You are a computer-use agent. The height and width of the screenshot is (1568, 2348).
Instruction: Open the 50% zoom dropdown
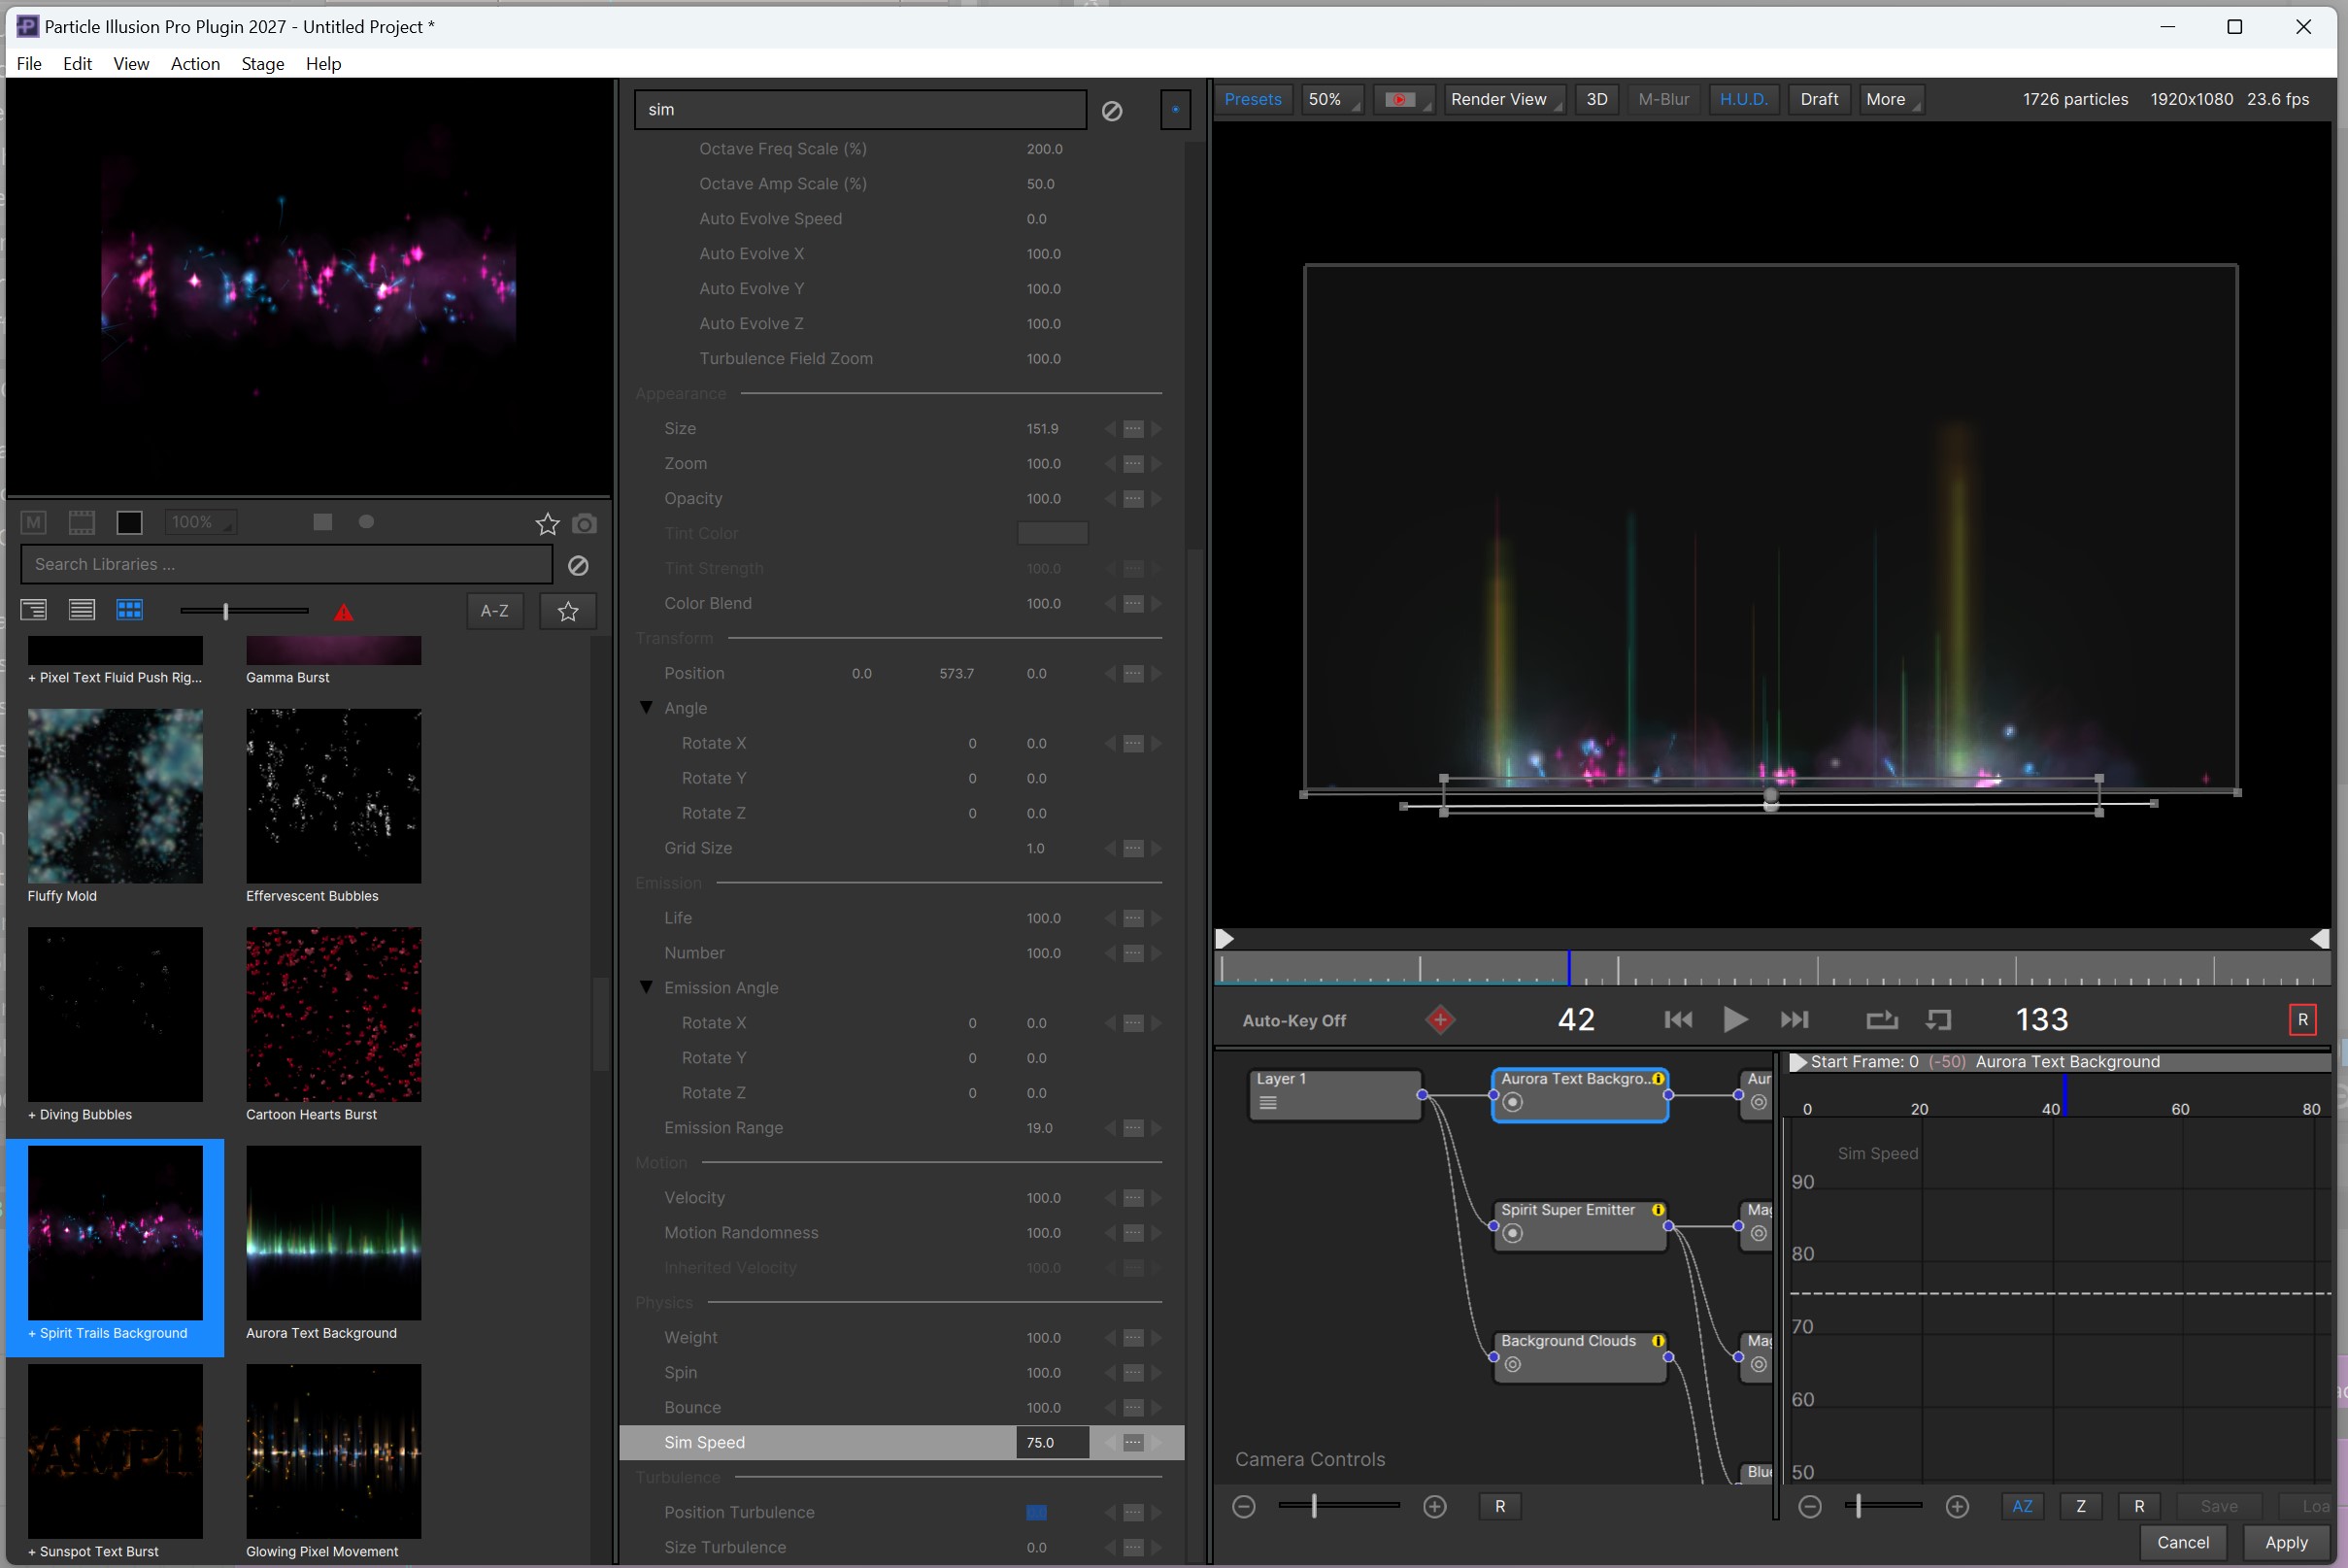tap(1332, 99)
